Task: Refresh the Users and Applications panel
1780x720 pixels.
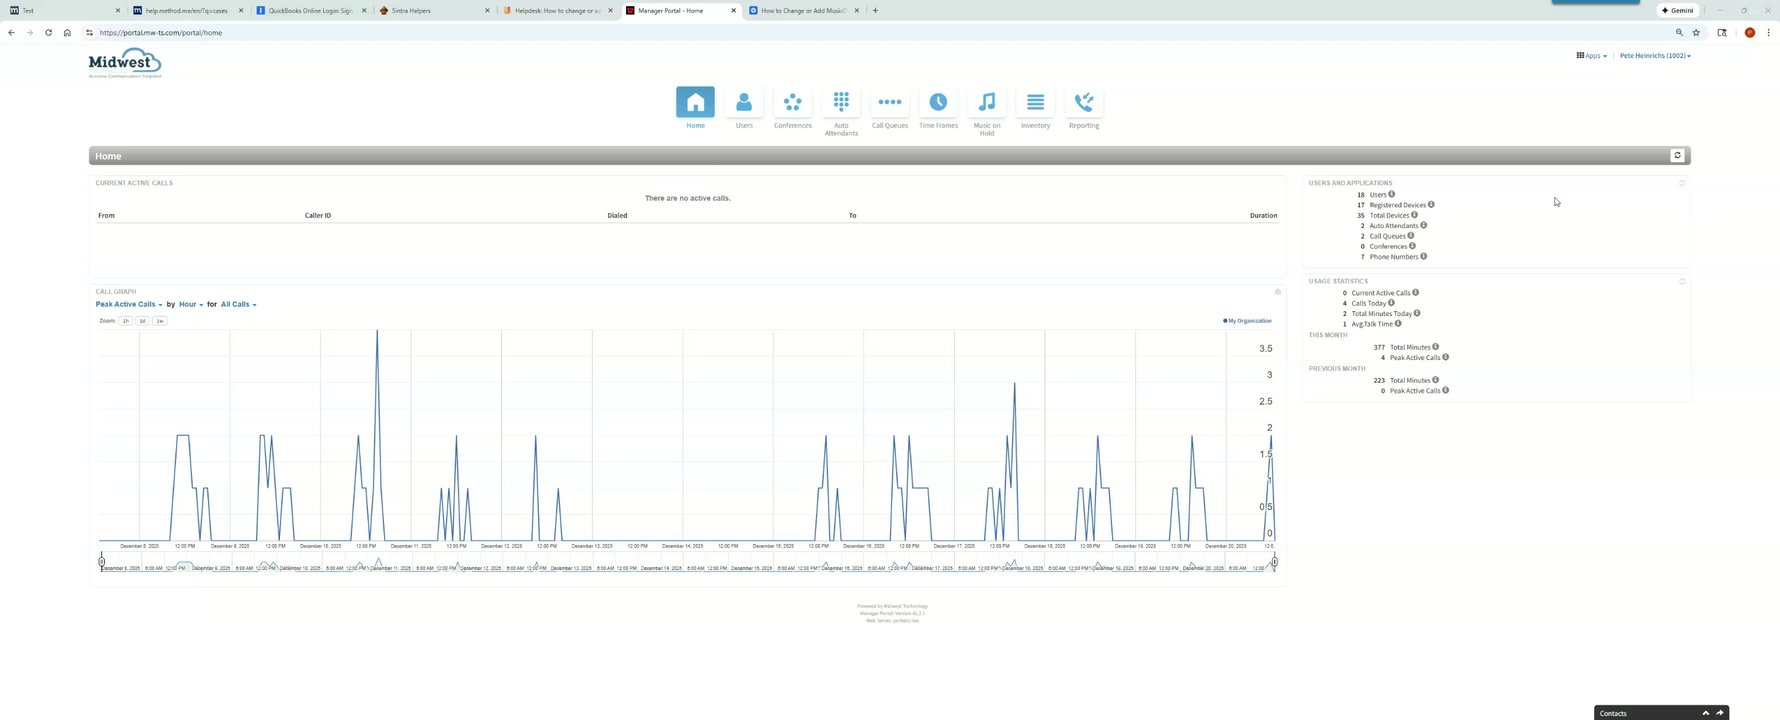Action: point(1682,183)
